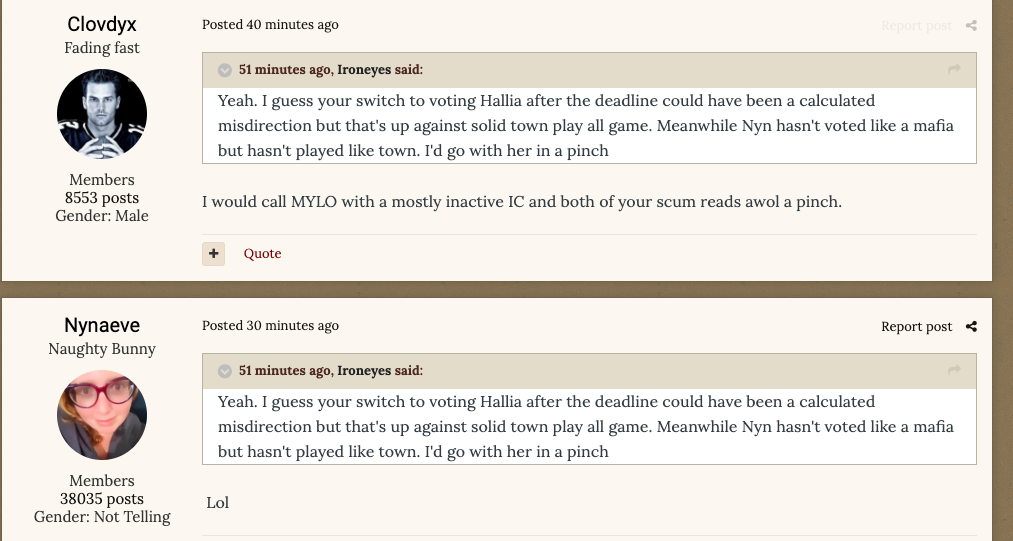Report Clovdyx's post
1013x541 pixels.
(x=916, y=25)
